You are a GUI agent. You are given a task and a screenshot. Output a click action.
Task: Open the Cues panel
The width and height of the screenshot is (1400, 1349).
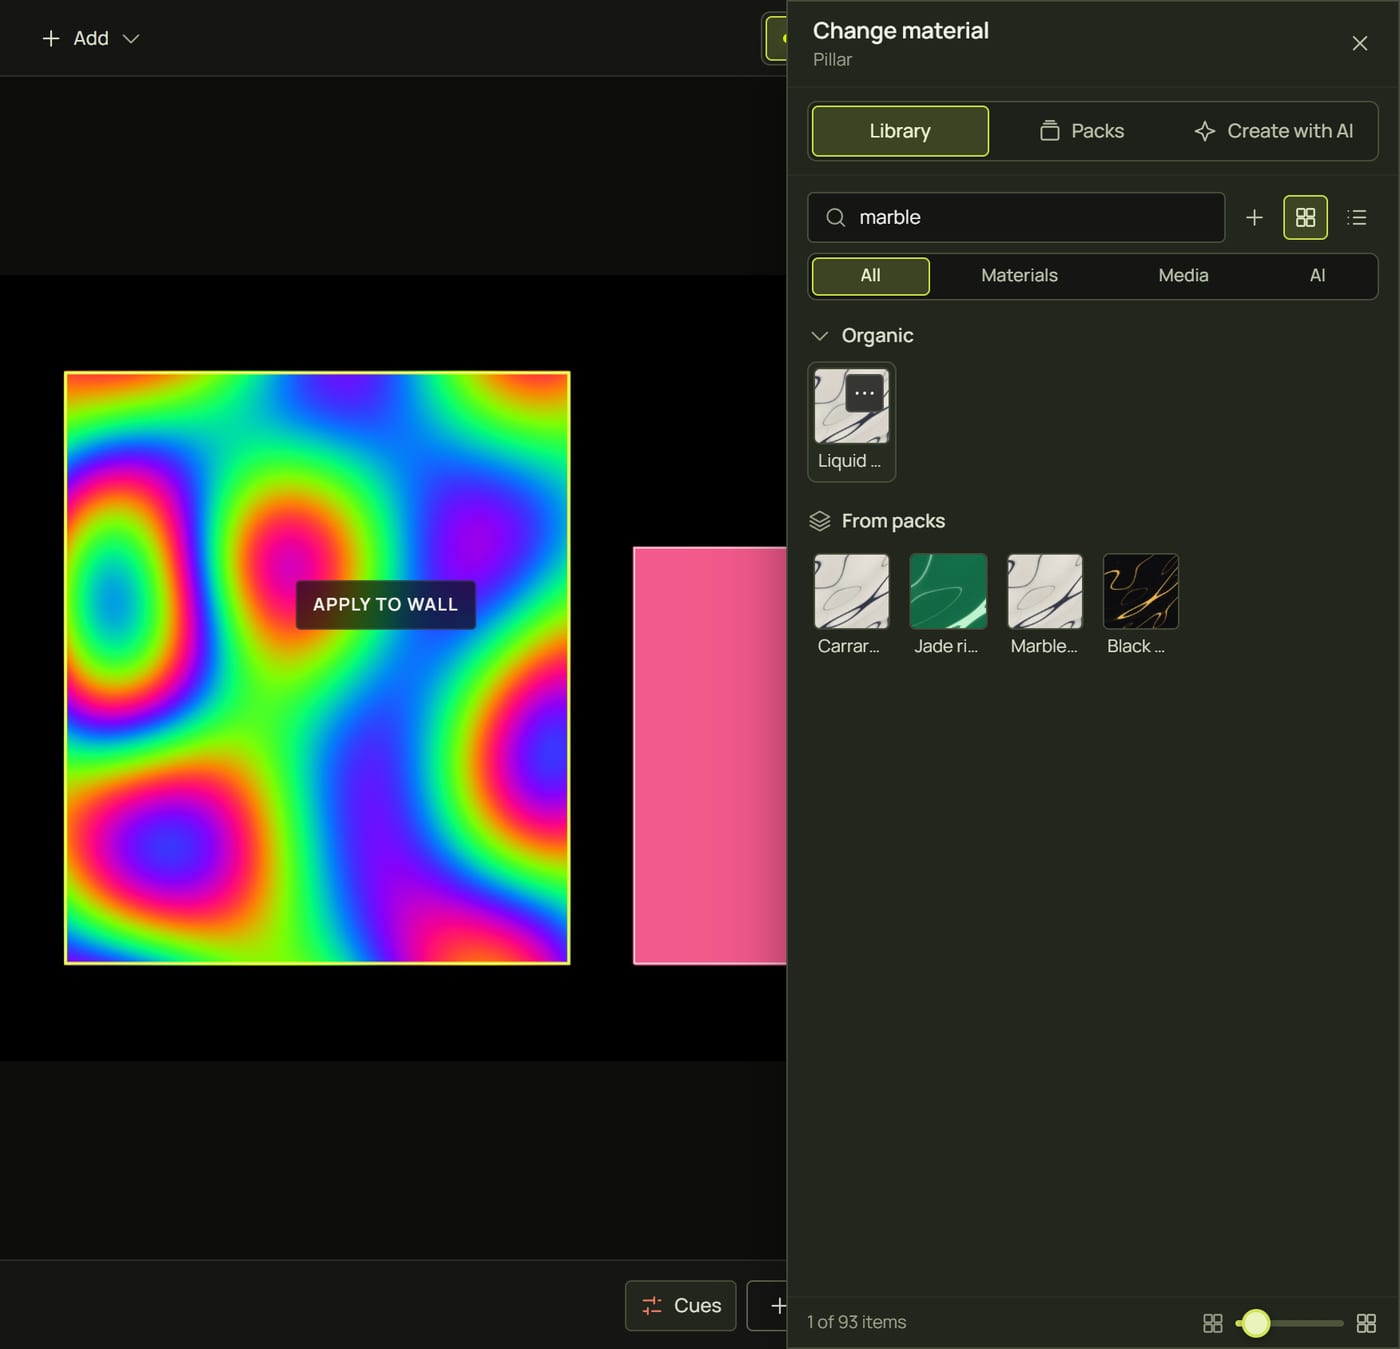click(x=681, y=1306)
